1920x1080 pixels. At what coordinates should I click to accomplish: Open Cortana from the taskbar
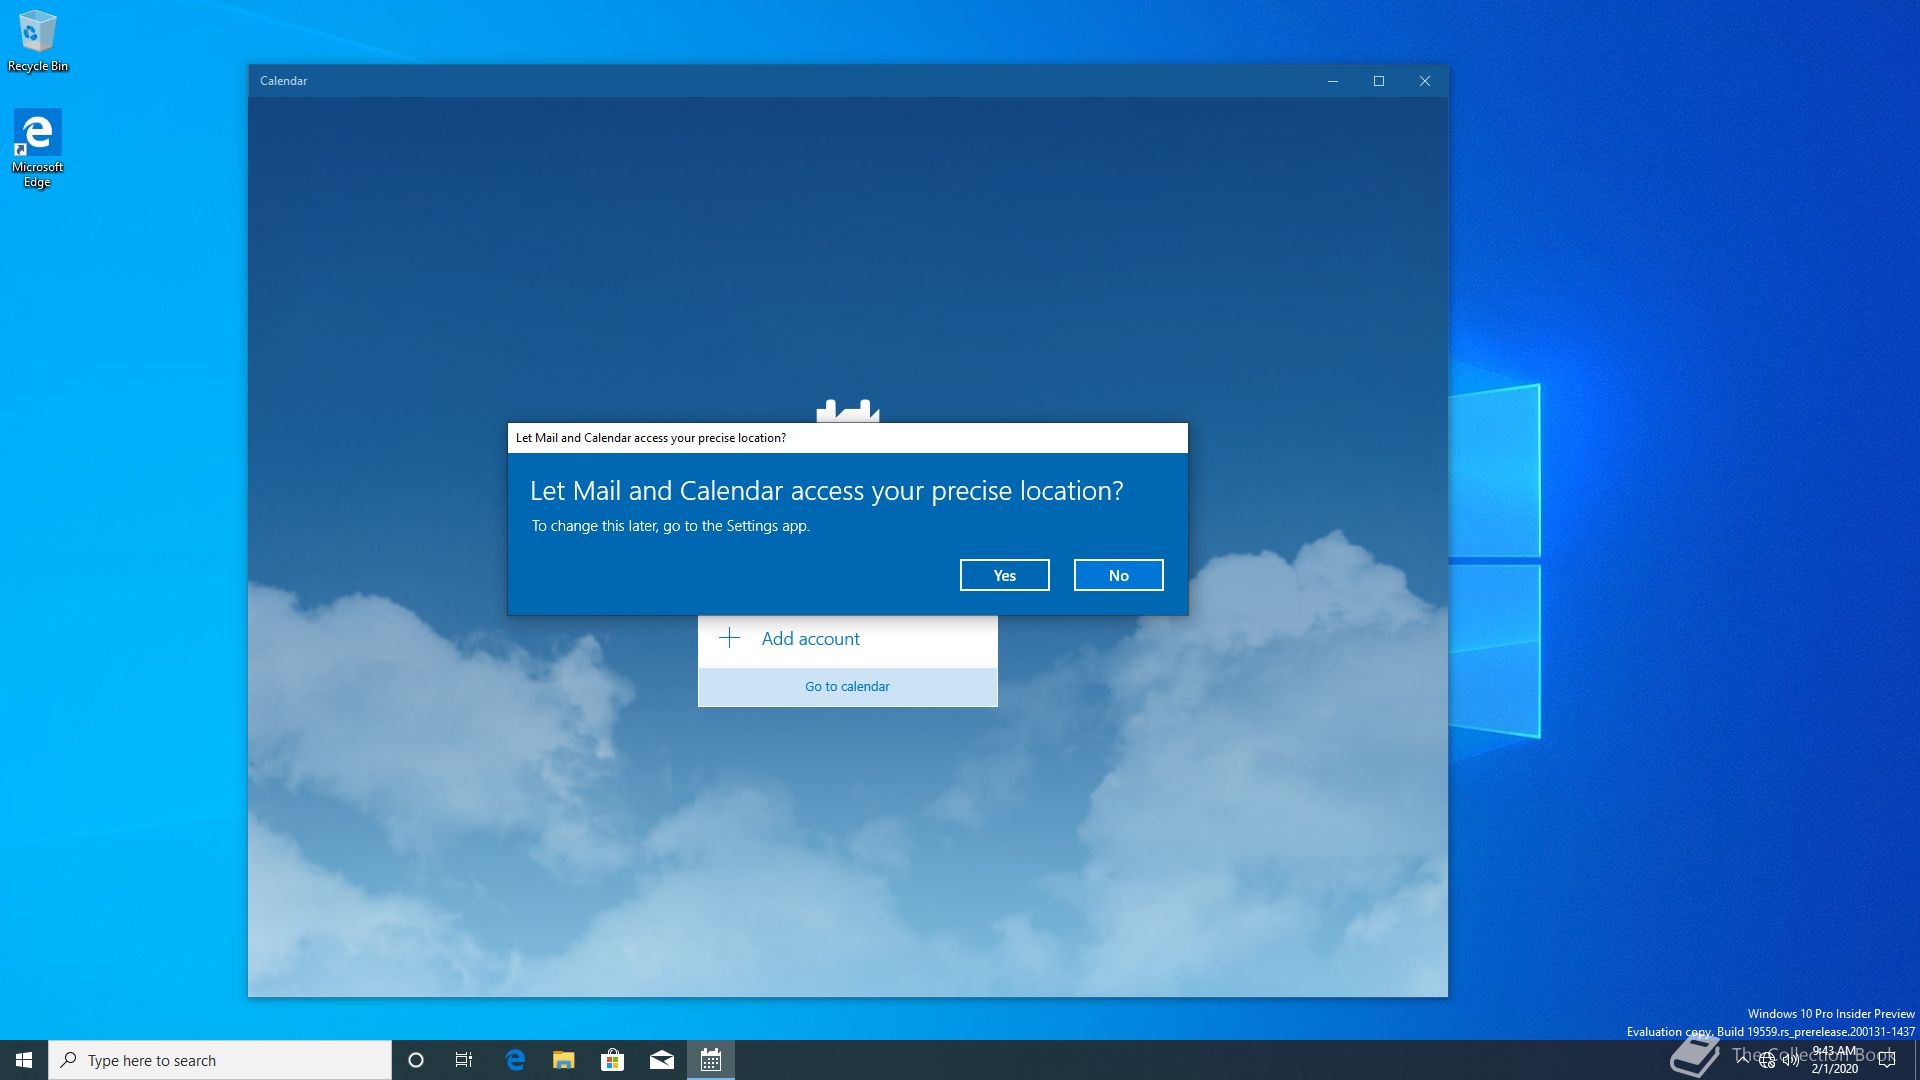pos(416,1060)
